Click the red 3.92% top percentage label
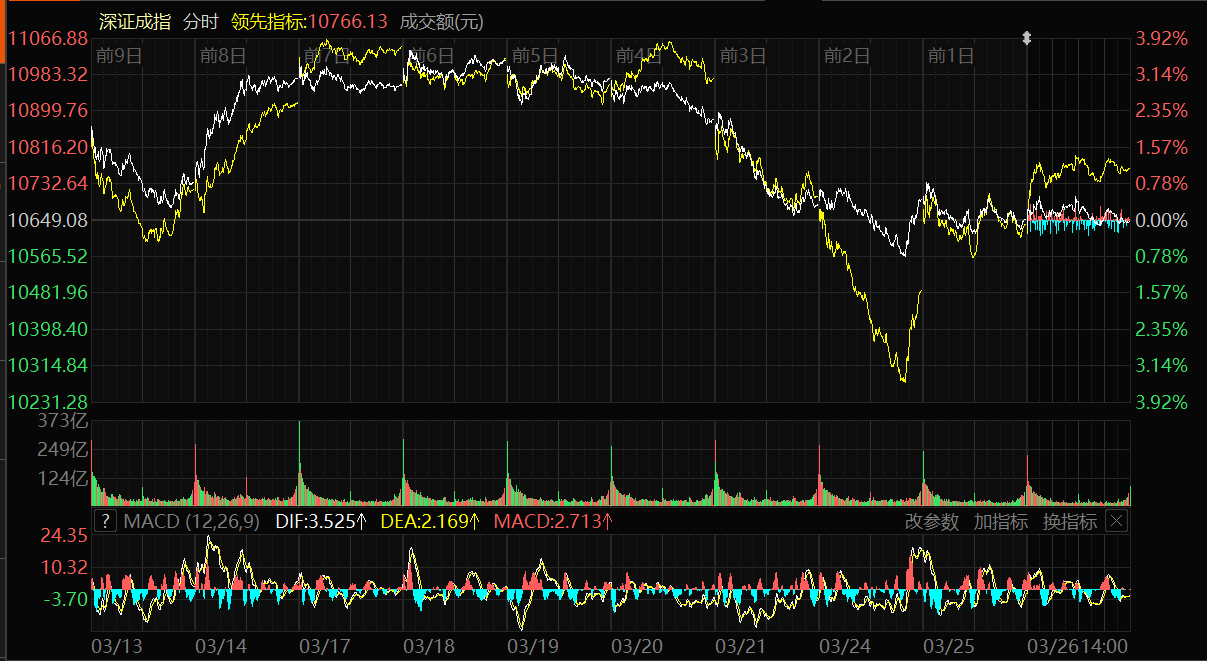This screenshot has height=661, width=1207. [x=1162, y=38]
